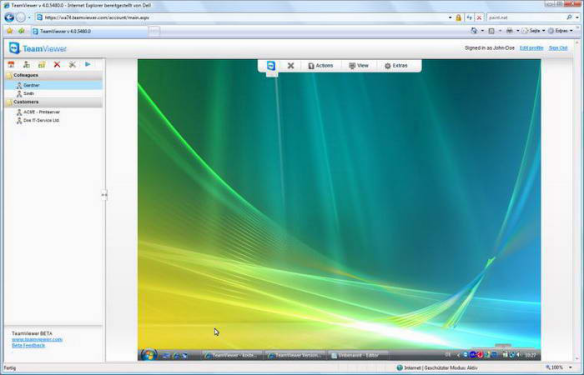The height and width of the screenshot is (375, 584).
Task: Click the browser Refresh arrows icon
Action: [469, 18]
